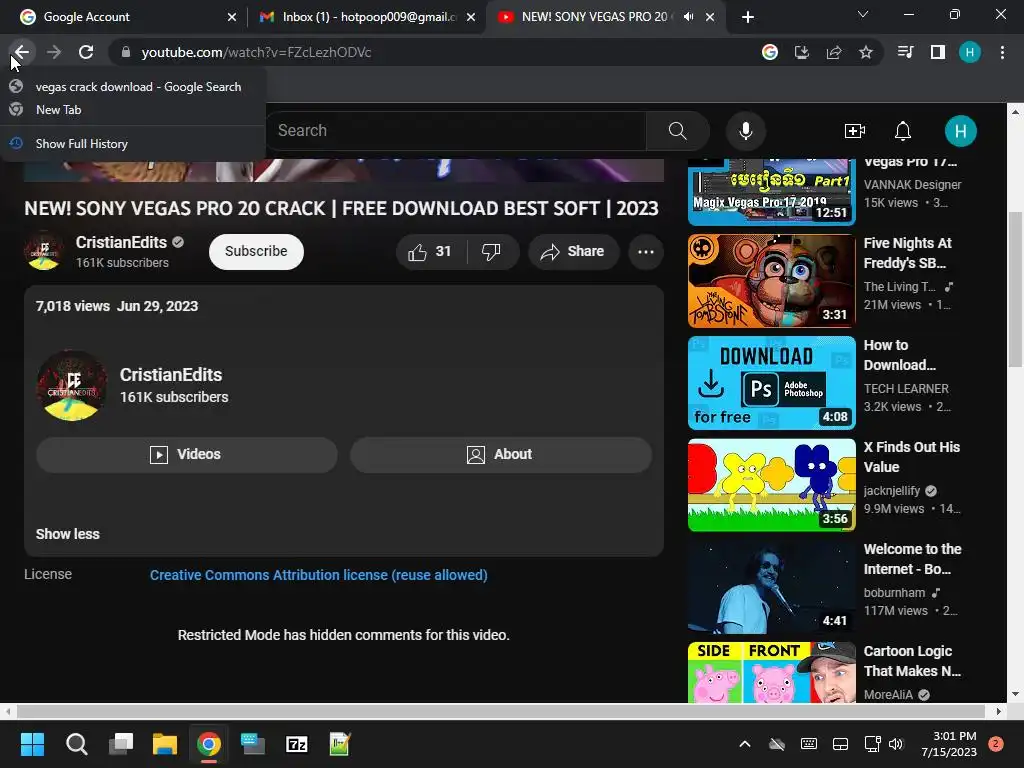Screen dimensions: 1024x768
Task: Dislike the video with thumbs down
Action: 492,251
